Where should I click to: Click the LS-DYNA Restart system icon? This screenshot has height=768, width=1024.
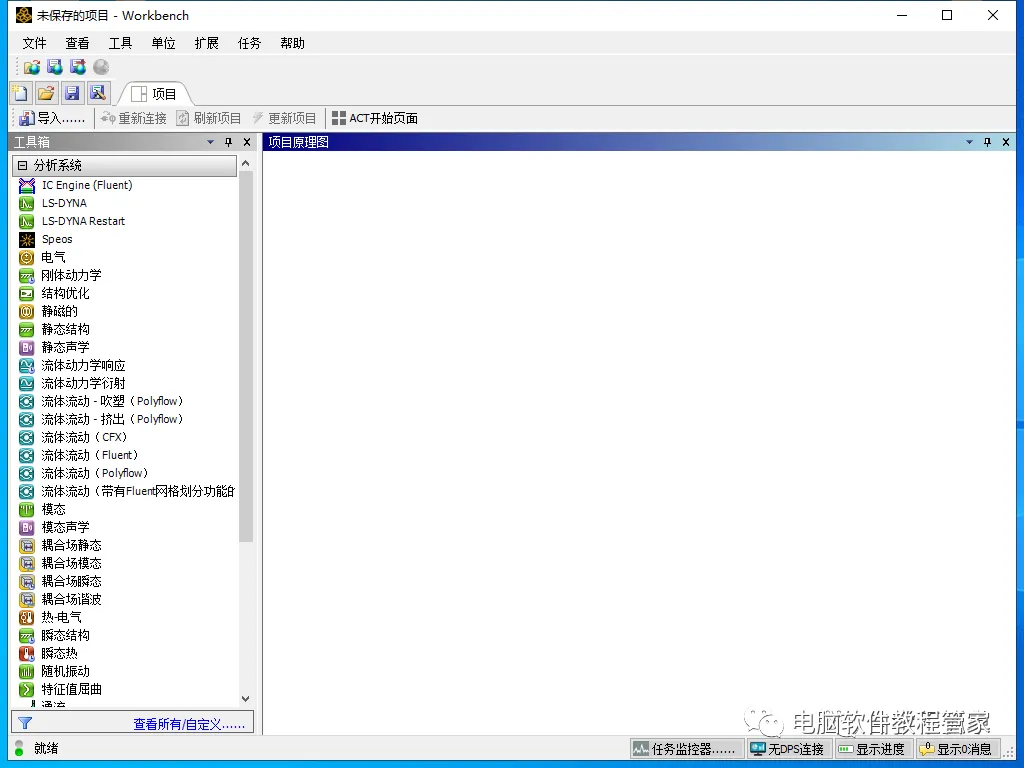(27, 221)
